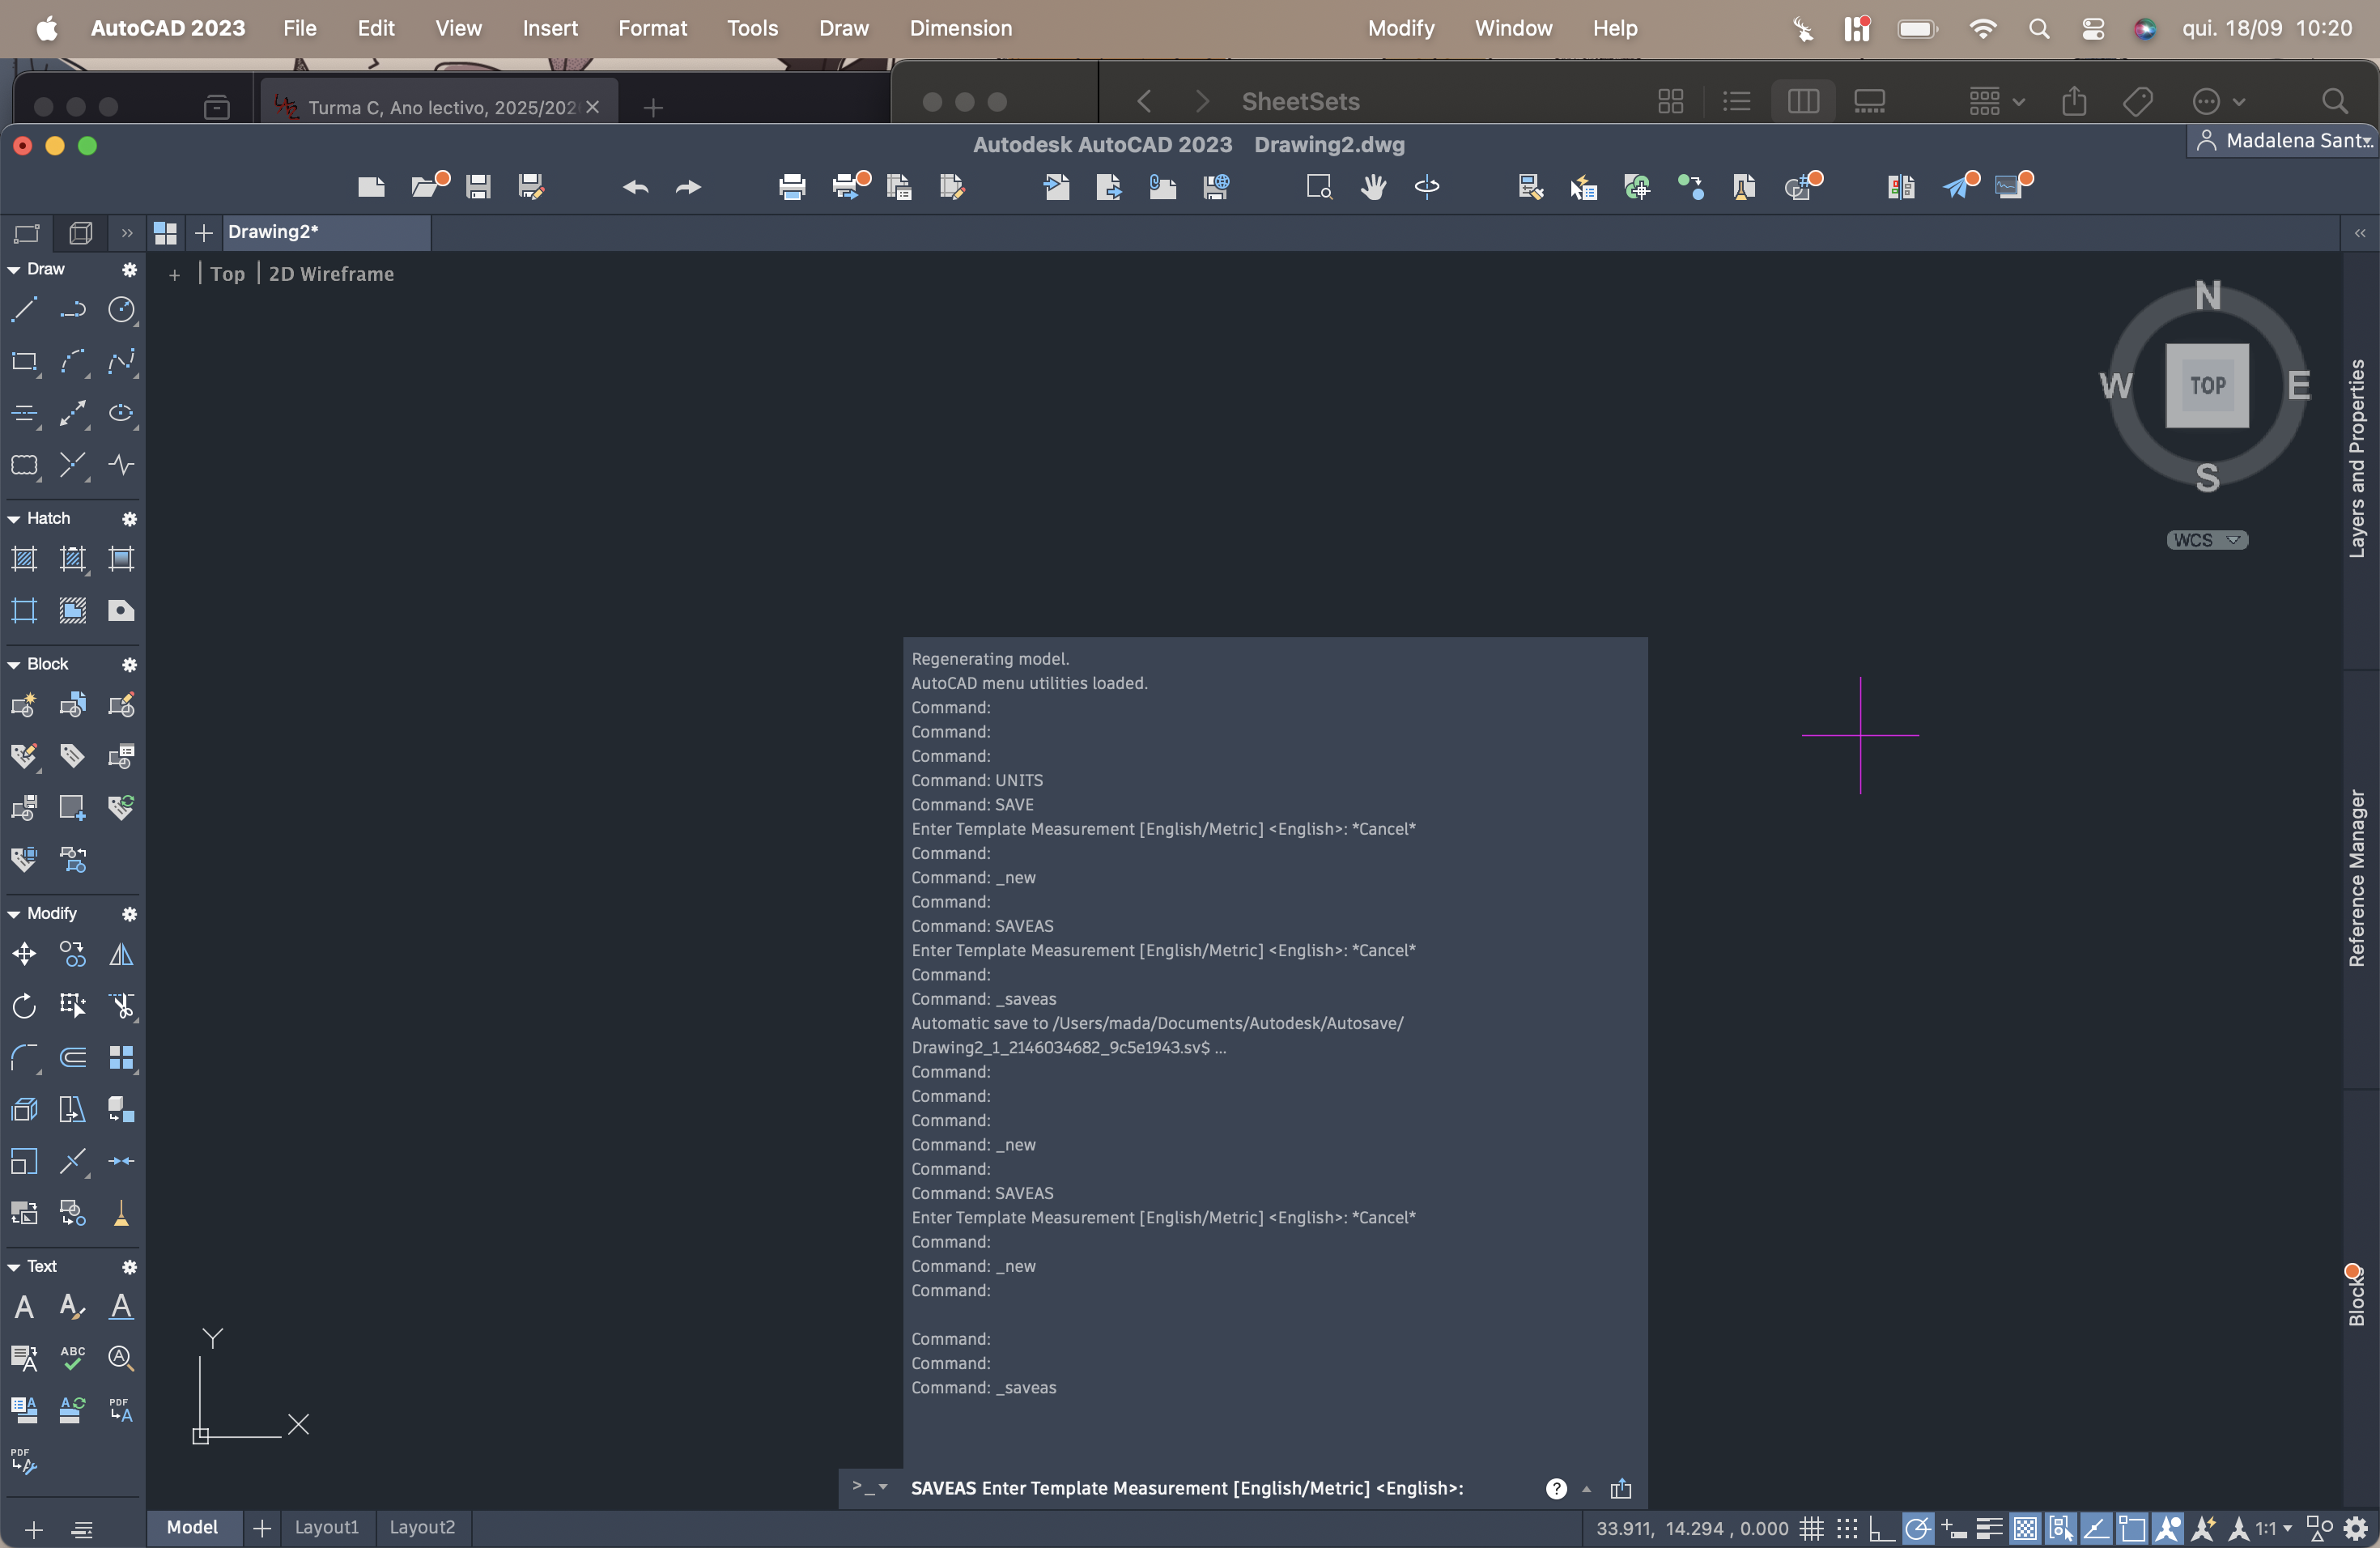Click the Plot printer icon
The height and width of the screenshot is (1548, 2380).
[x=792, y=187]
